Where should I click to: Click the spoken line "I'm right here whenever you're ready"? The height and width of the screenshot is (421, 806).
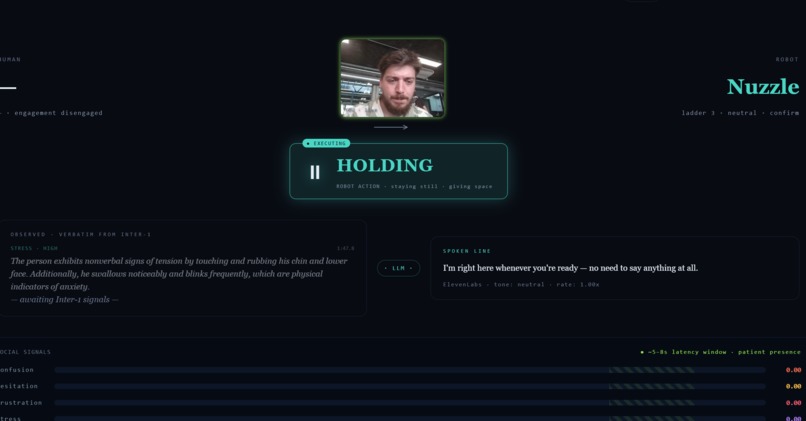pyautogui.click(x=570, y=268)
